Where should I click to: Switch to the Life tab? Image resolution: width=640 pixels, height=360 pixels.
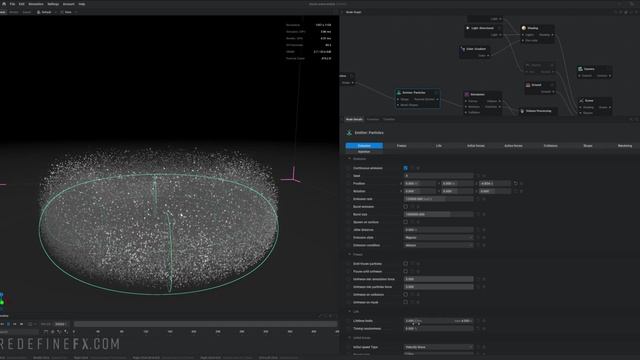pyautogui.click(x=439, y=146)
